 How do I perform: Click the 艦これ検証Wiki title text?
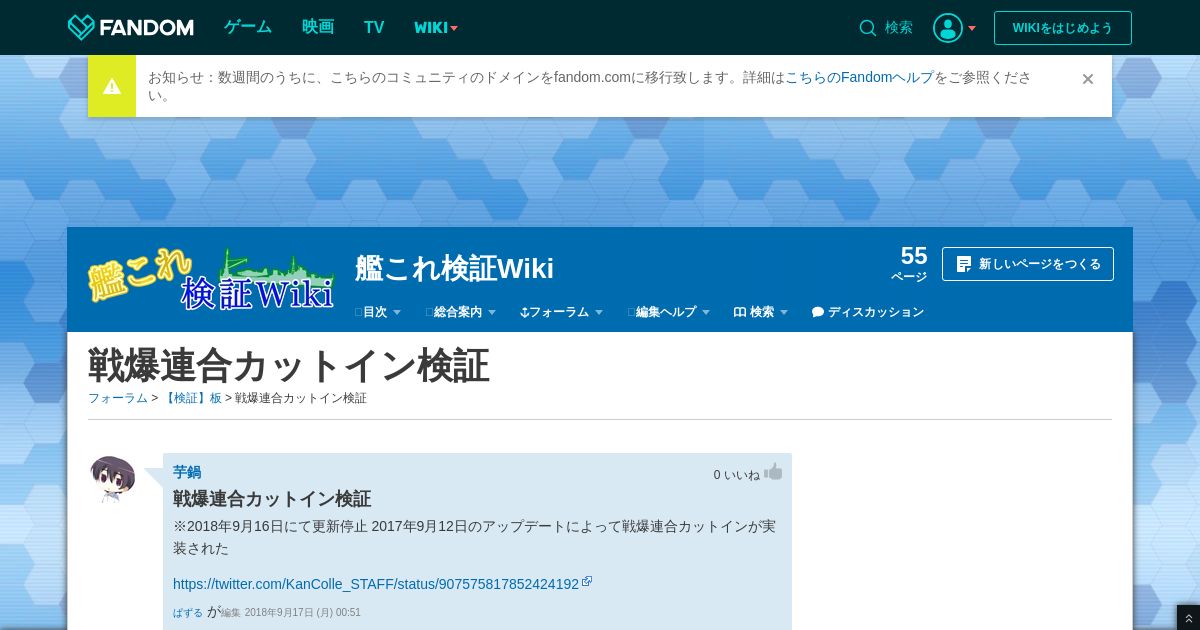point(455,268)
